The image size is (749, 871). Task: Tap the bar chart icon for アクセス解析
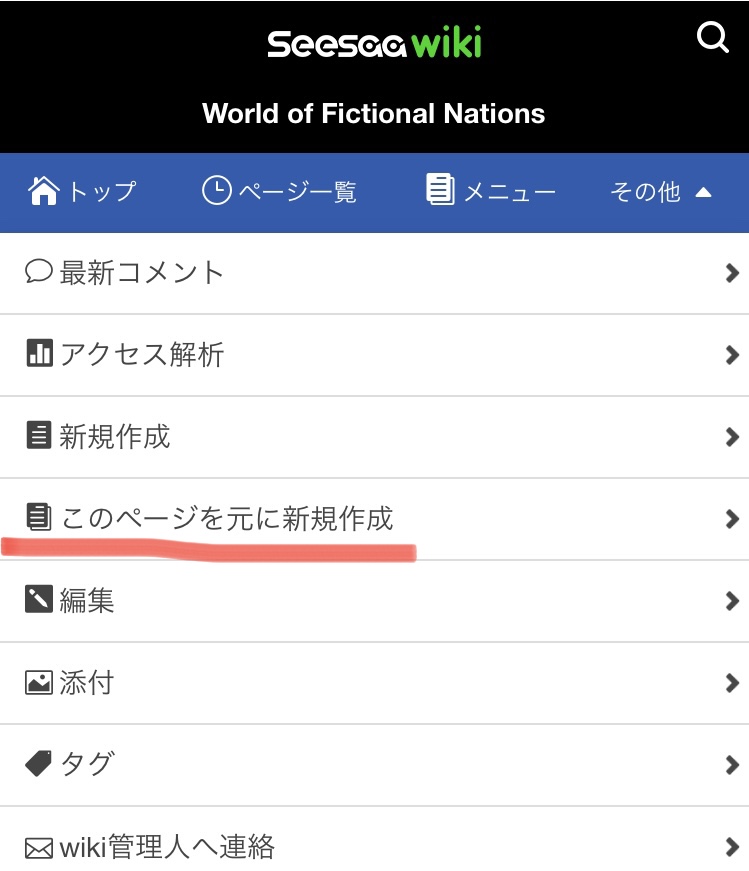pos(39,353)
